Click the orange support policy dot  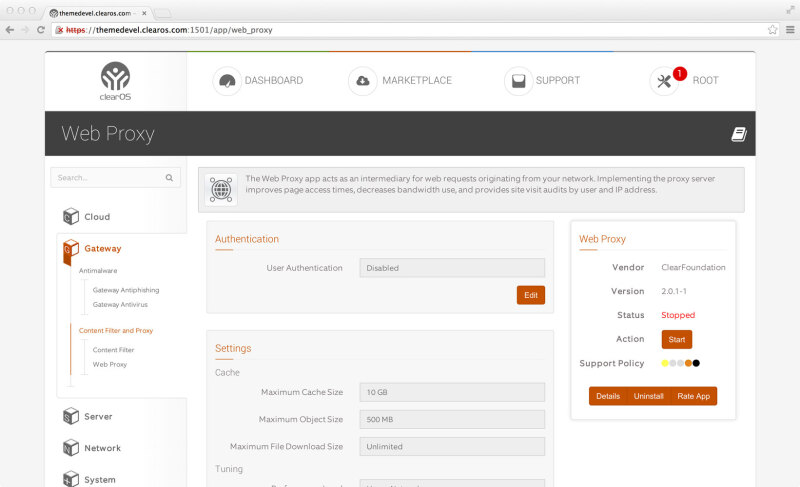(x=688, y=363)
